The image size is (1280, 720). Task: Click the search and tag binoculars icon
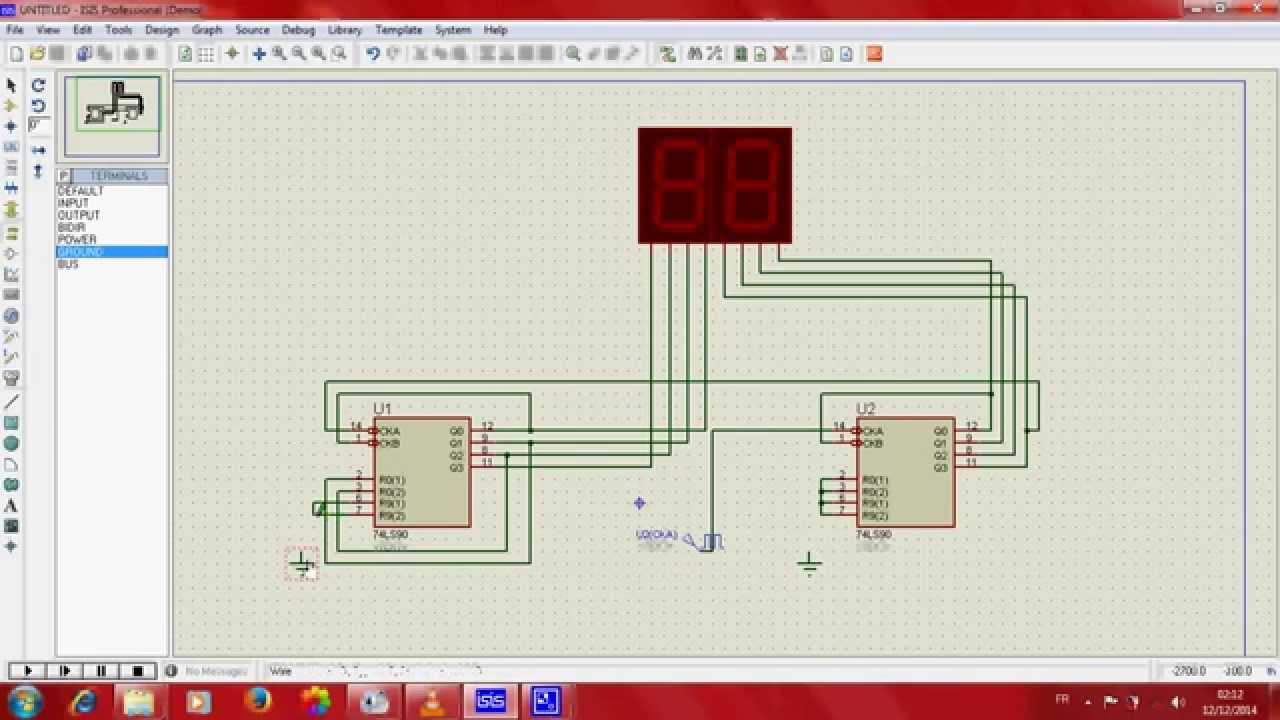(x=695, y=54)
